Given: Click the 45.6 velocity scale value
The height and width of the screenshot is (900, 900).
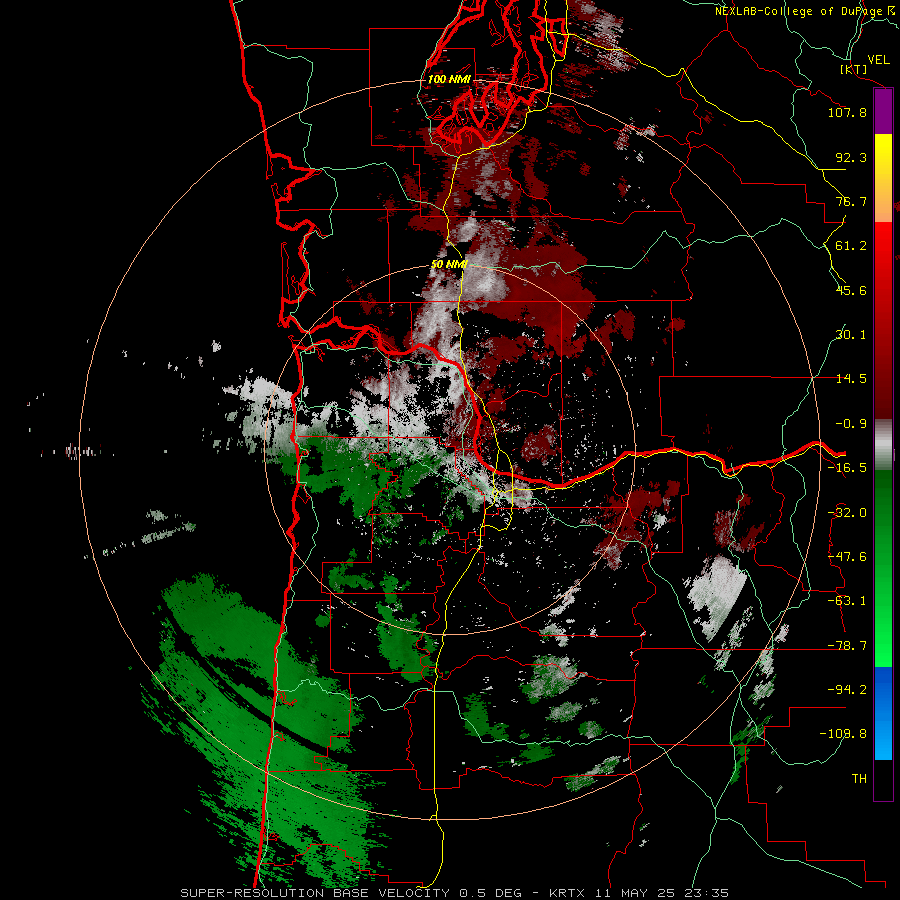Looking at the screenshot, I should coord(851,290).
